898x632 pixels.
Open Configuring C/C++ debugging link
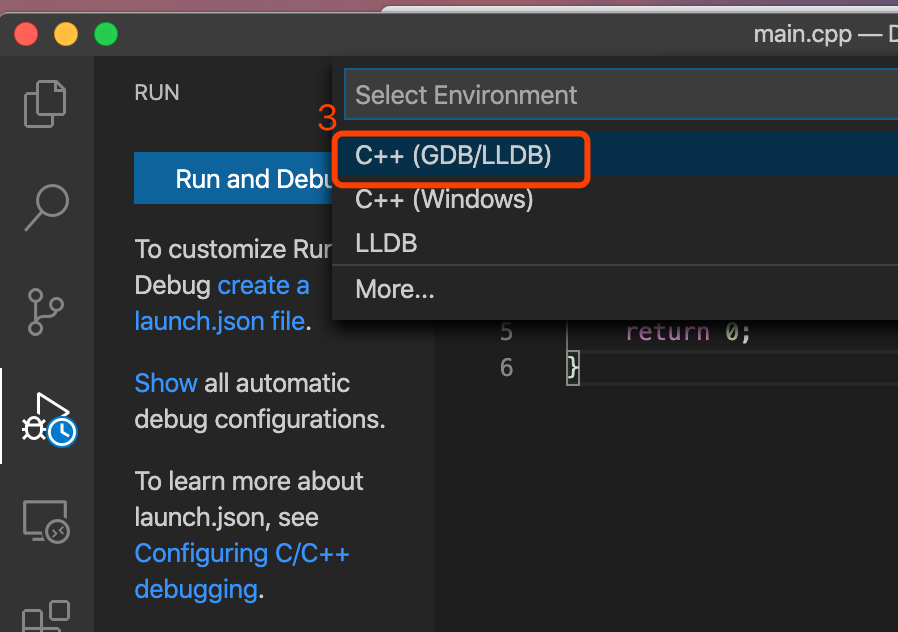pyautogui.click(x=242, y=571)
